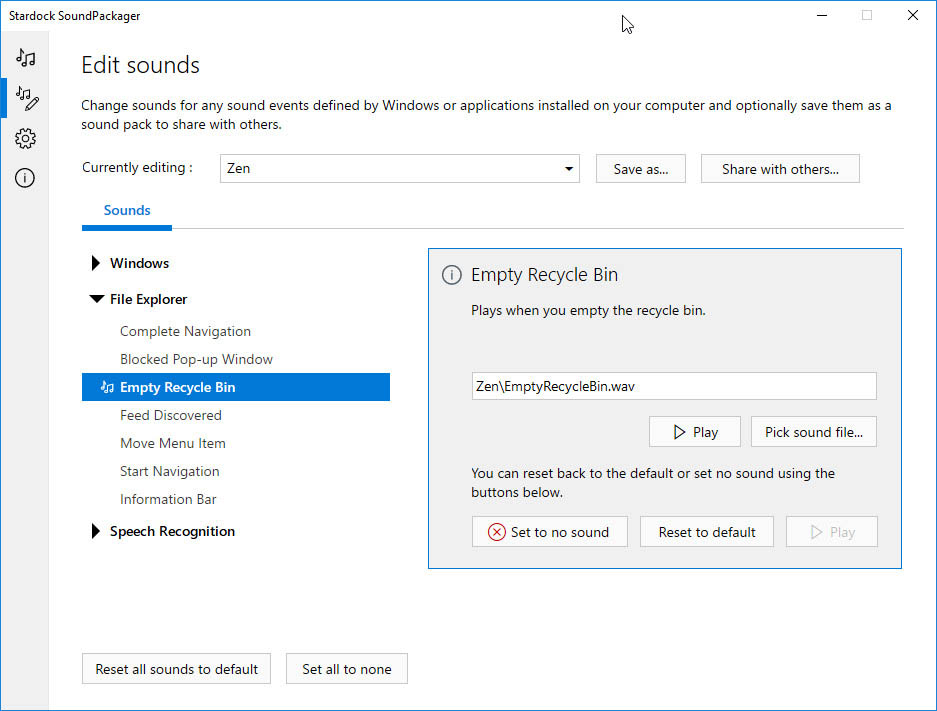937x711 pixels.
Task: Expand the Speech Recognition group
Action: (x=96, y=531)
